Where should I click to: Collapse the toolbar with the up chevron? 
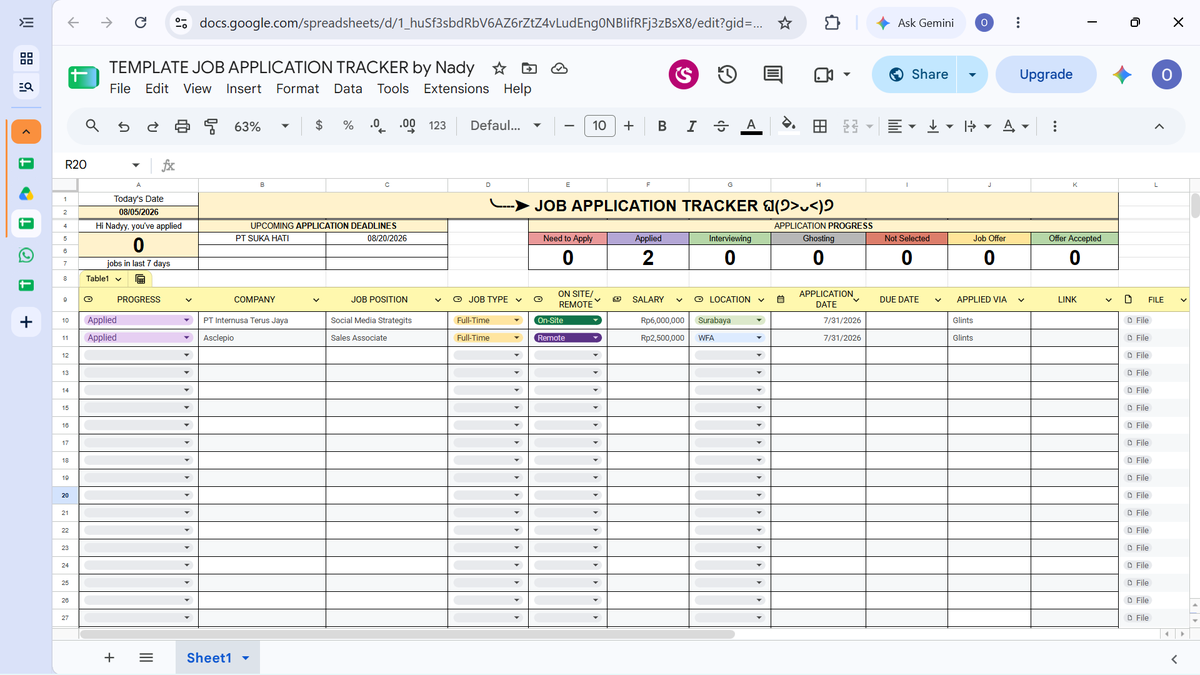[1159, 126]
